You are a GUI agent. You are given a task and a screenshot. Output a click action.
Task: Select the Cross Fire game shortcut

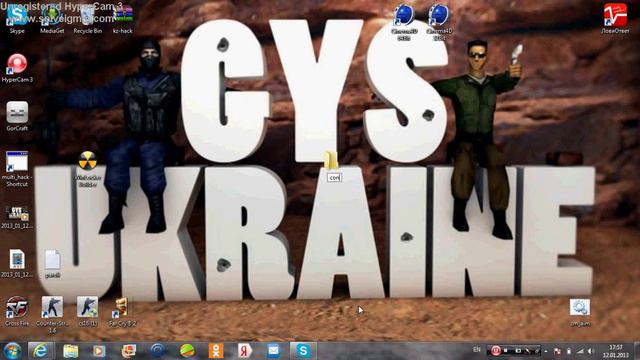(17, 311)
